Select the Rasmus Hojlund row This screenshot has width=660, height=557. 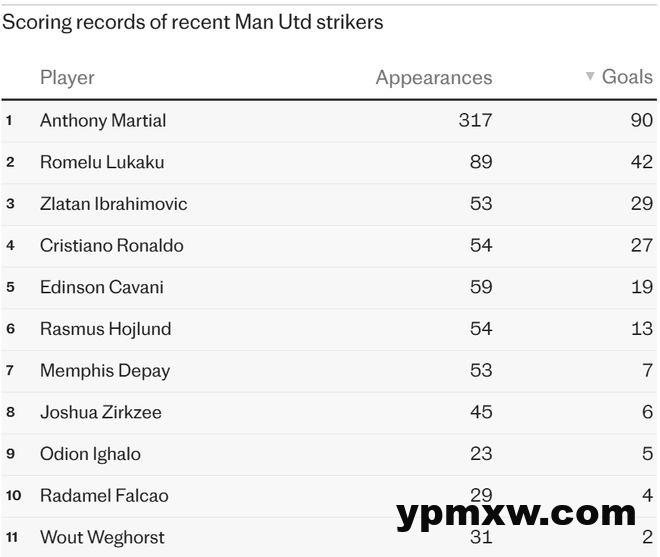(329, 329)
